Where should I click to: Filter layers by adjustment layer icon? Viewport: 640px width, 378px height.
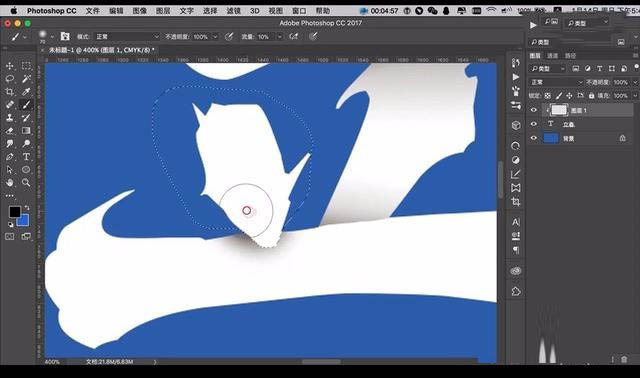pyautogui.click(x=587, y=69)
